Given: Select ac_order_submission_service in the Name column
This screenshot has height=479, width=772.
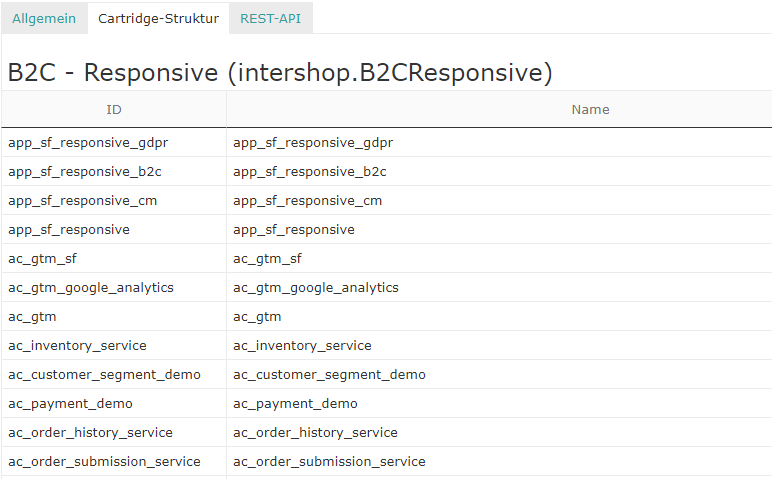Looking at the screenshot, I should point(329,462).
